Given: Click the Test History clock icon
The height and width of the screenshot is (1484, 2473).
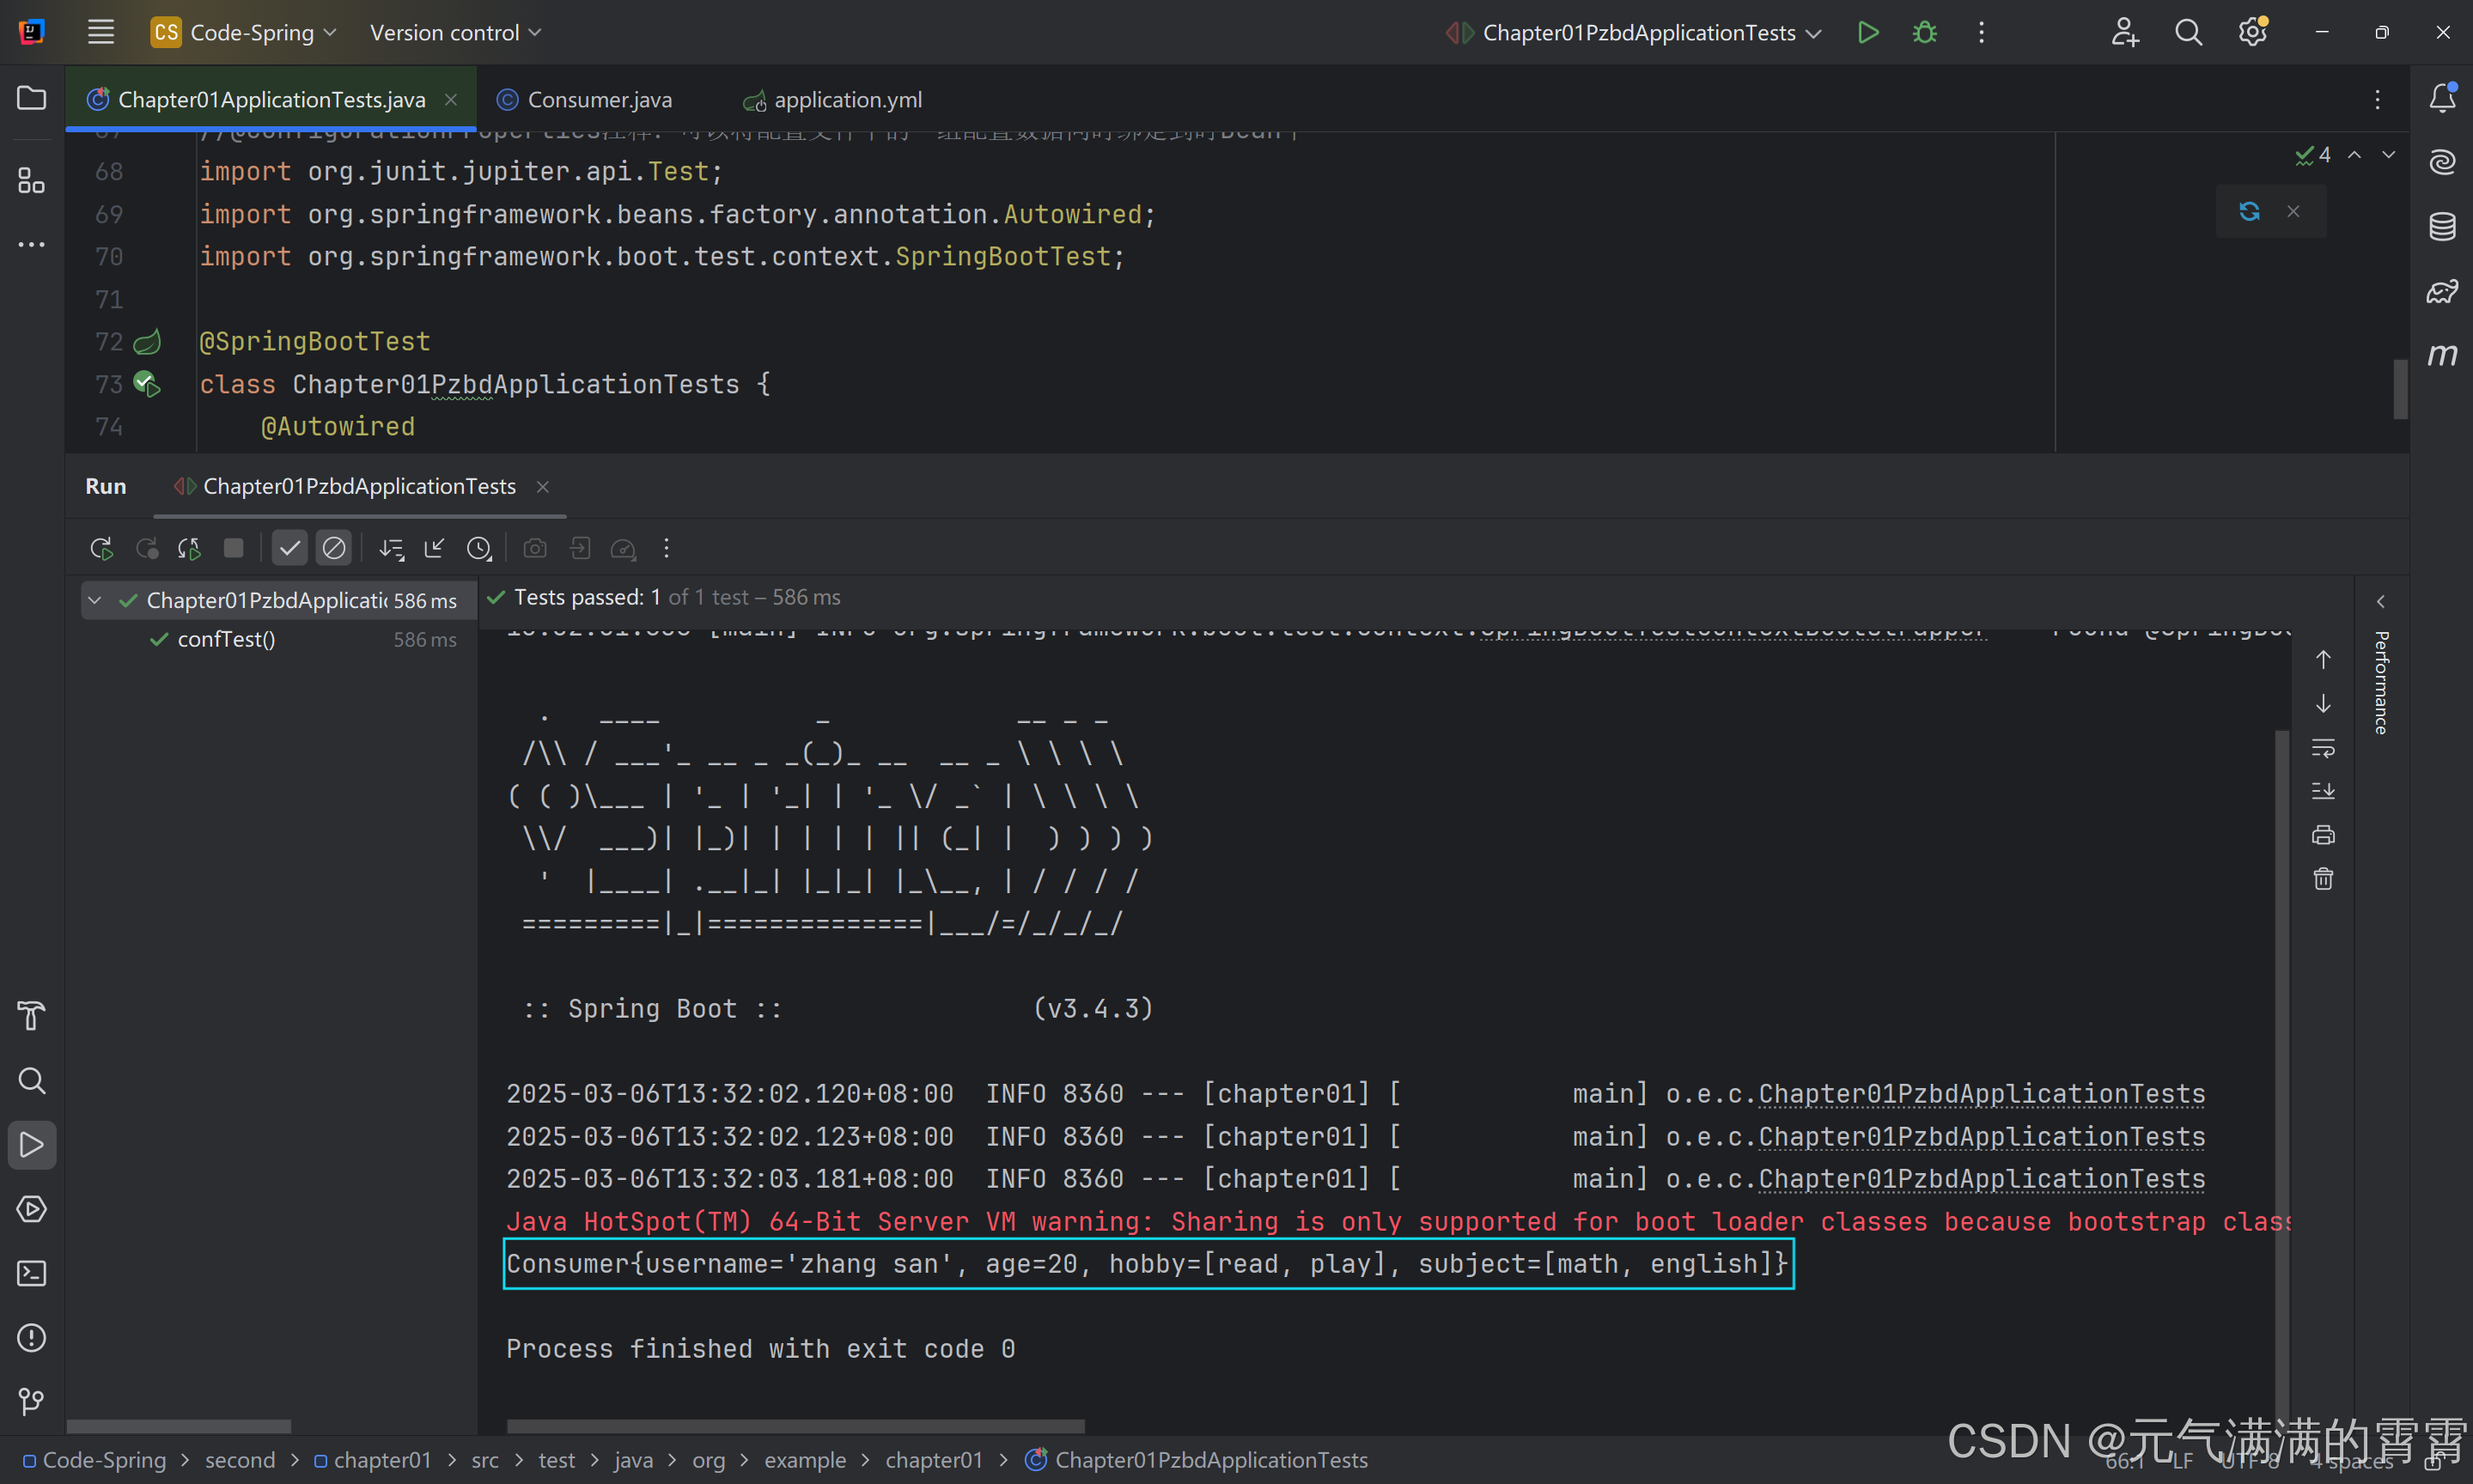Looking at the screenshot, I should 479,548.
